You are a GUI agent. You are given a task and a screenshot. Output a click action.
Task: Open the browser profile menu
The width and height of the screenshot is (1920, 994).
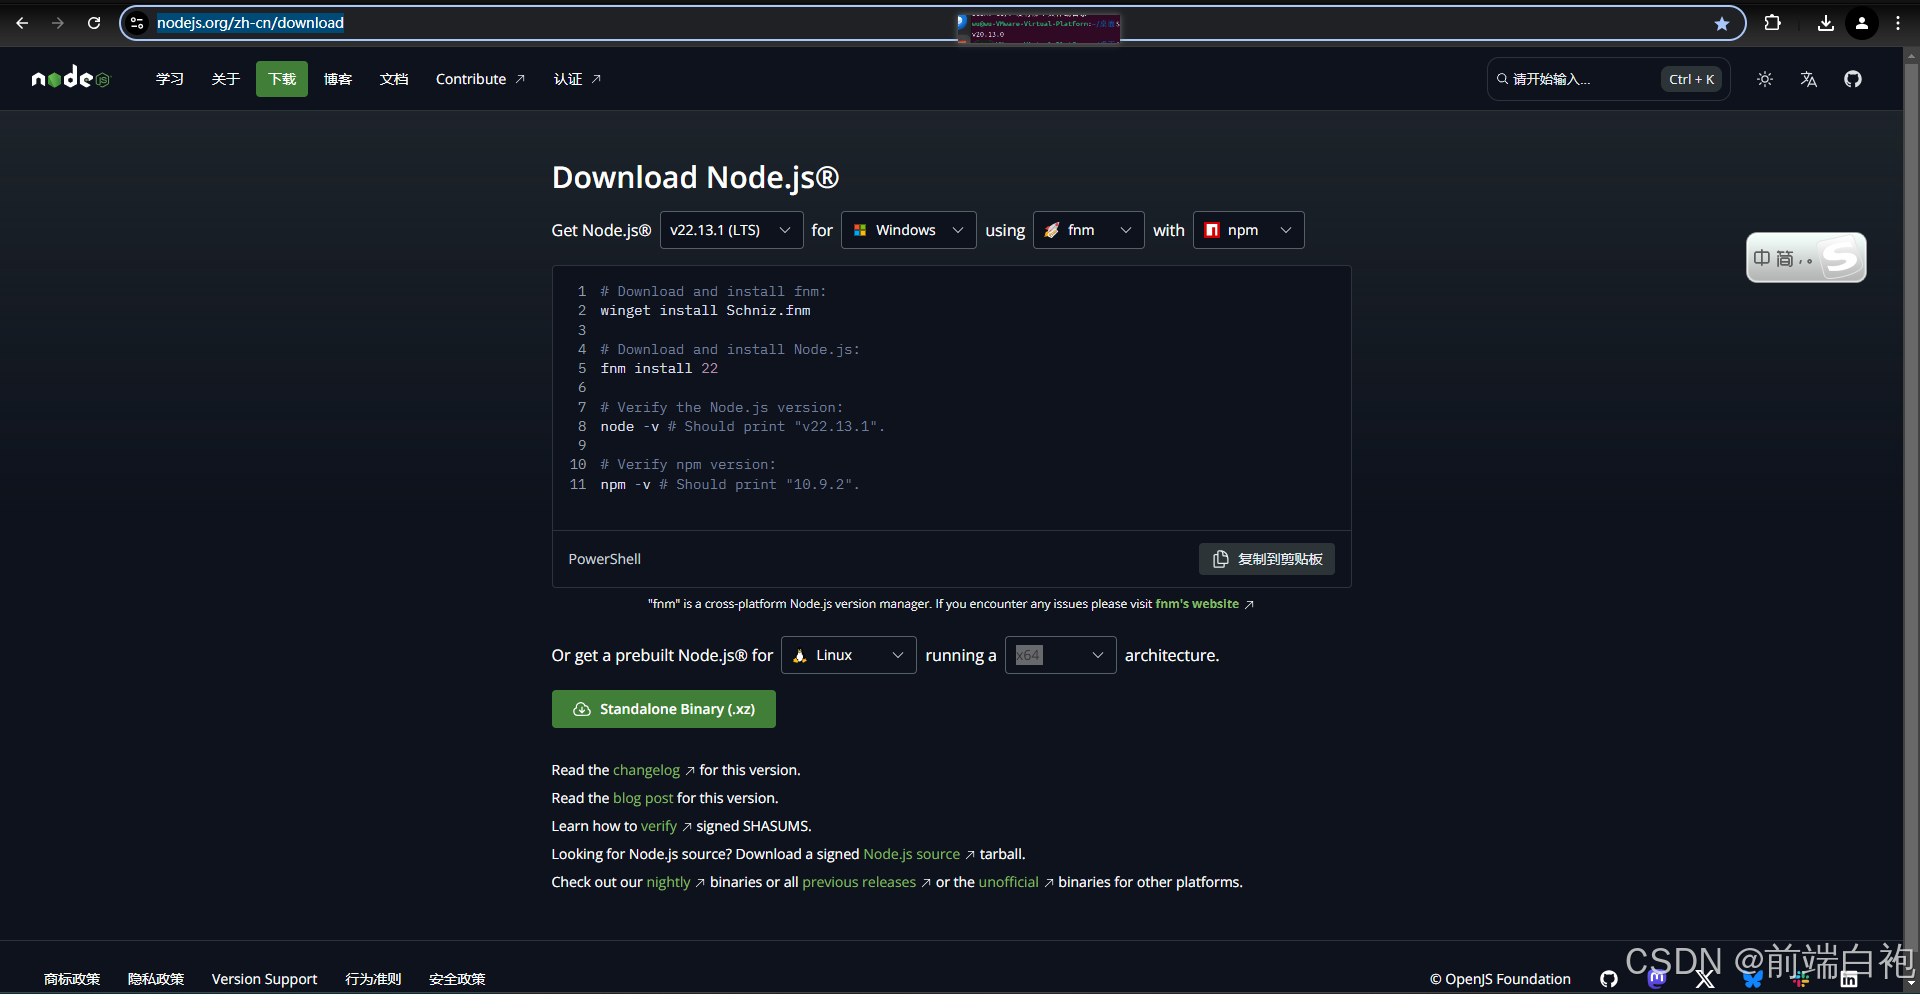point(1862,23)
